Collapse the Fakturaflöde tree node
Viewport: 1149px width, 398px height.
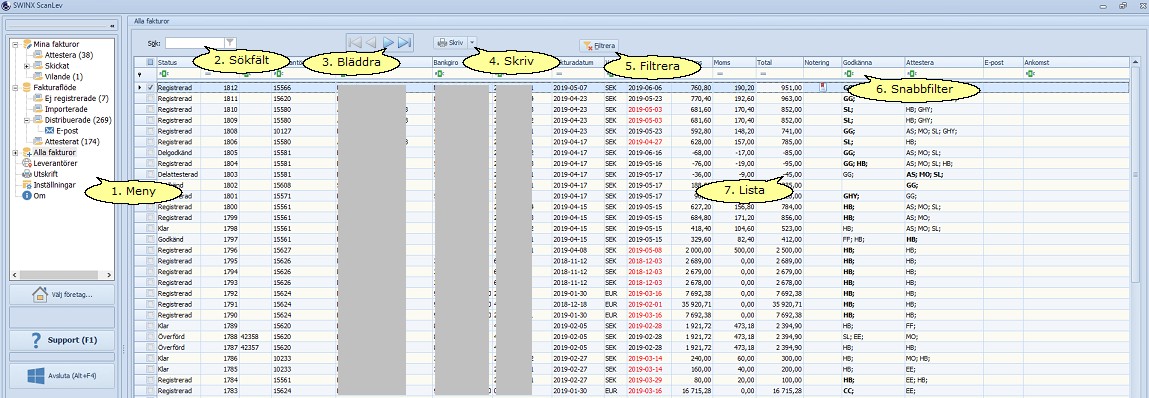pos(16,87)
